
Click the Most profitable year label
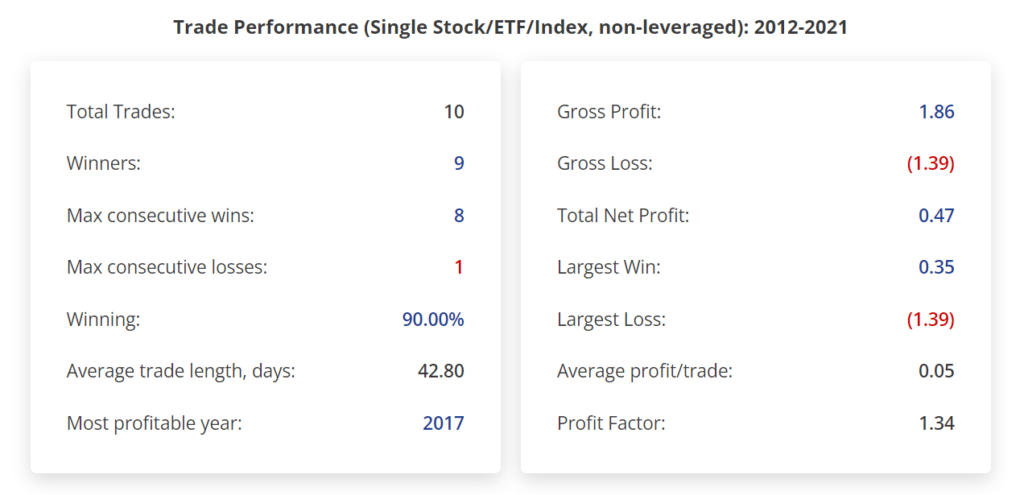154,424
